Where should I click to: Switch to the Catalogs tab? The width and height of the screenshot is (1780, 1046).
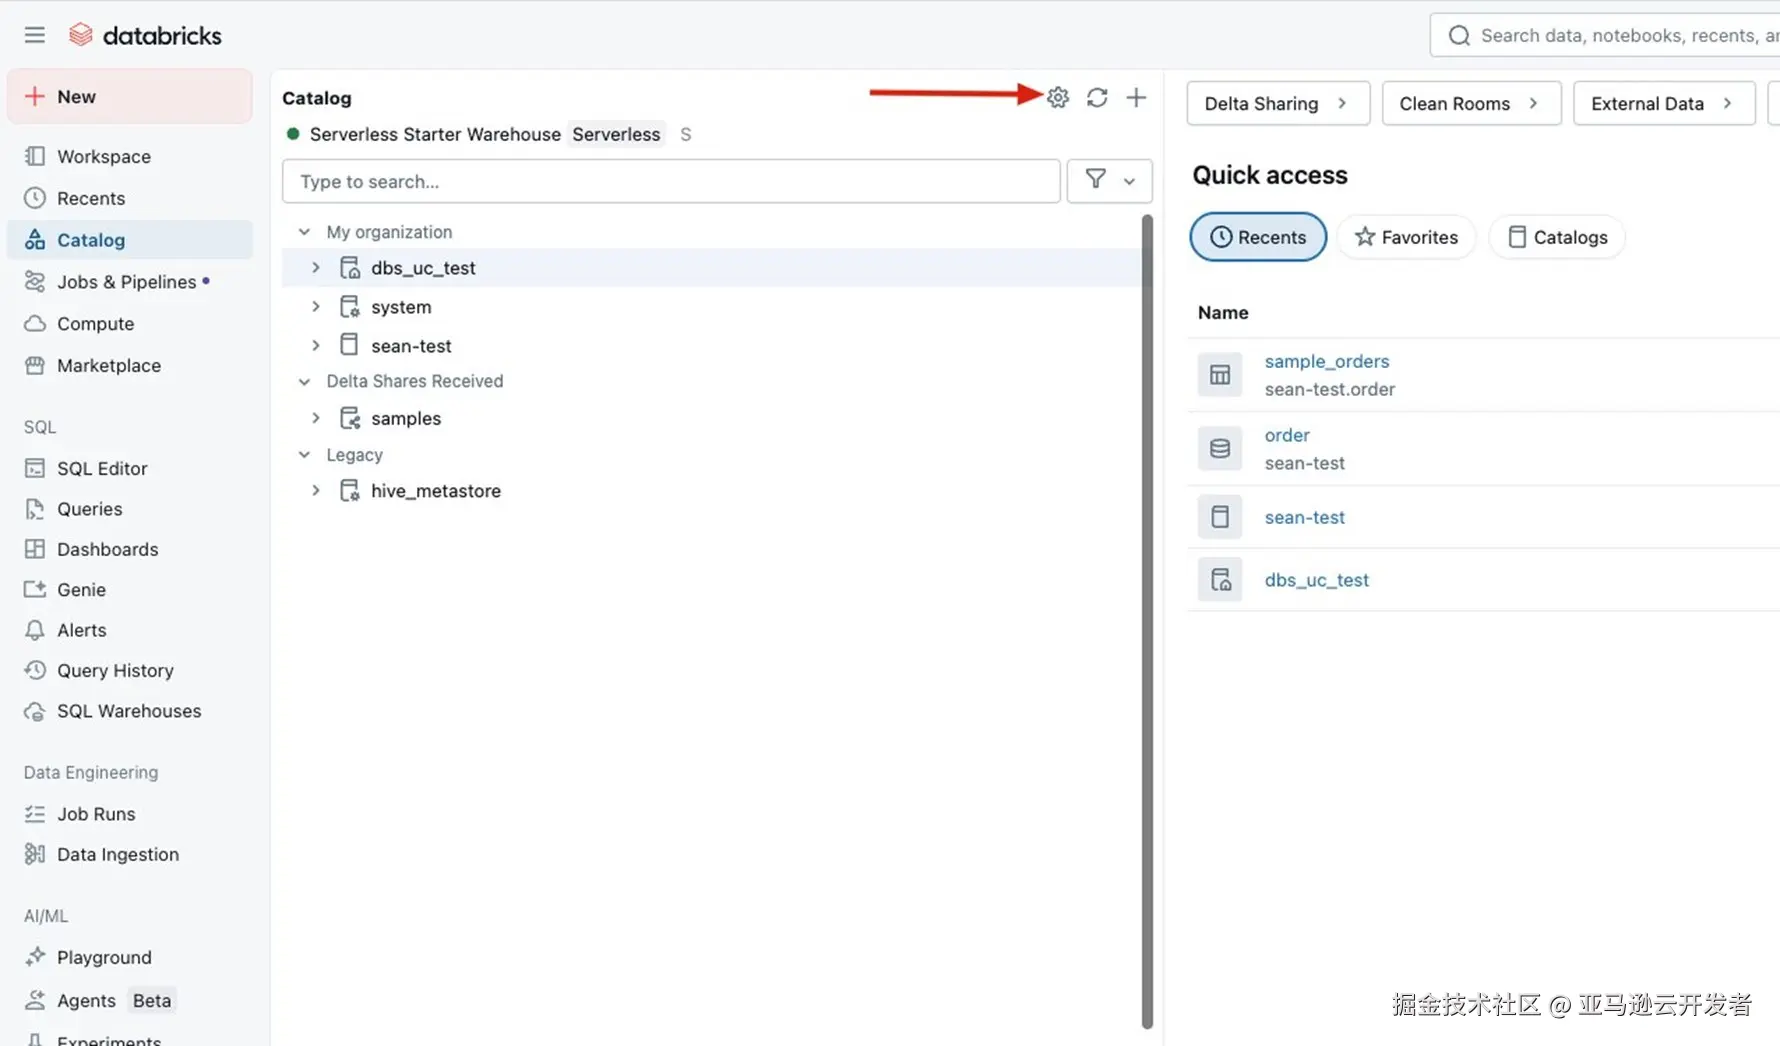click(x=1557, y=237)
